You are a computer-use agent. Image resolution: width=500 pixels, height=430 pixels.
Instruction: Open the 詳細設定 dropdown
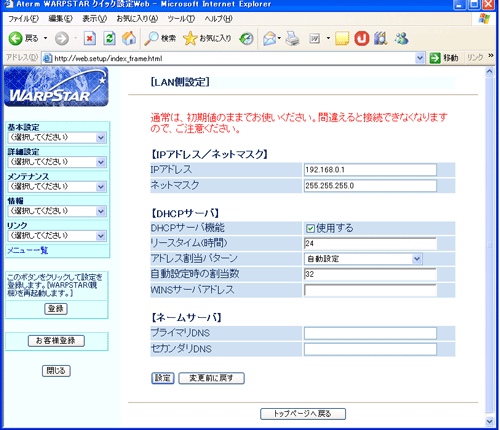tap(56, 162)
